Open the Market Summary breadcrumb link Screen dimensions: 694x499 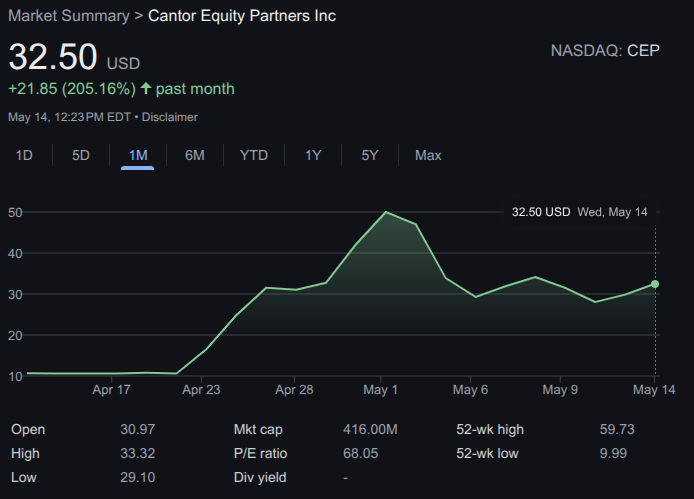coord(69,16)
